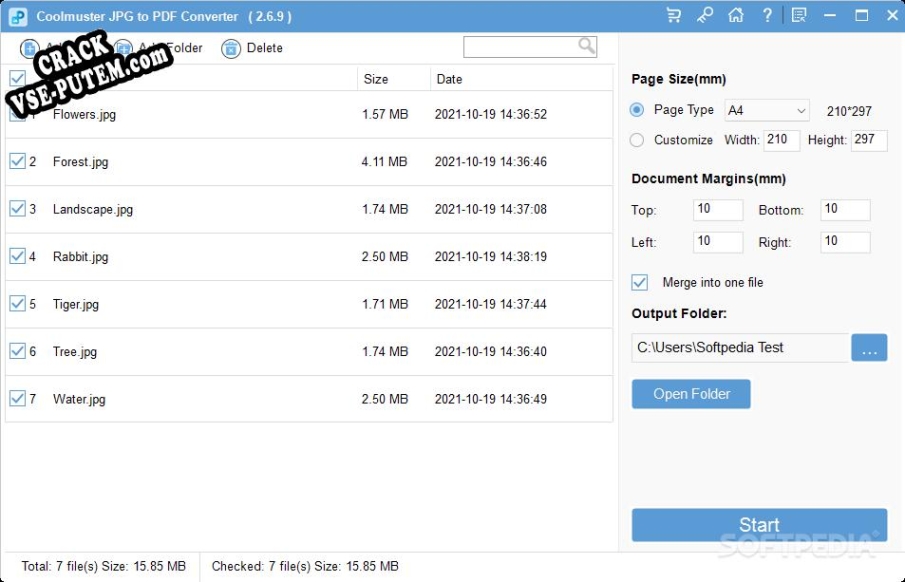The height and width of the screenshot is (582, 905).
Task: Click the Start conversion button
Action: click(x=759, y=525)
